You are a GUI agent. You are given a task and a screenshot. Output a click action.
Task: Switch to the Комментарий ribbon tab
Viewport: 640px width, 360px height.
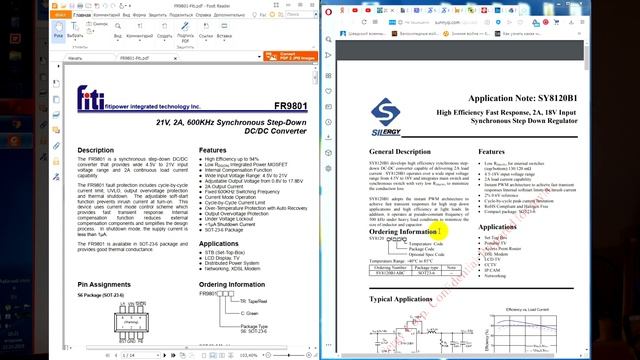coord(107,15)
